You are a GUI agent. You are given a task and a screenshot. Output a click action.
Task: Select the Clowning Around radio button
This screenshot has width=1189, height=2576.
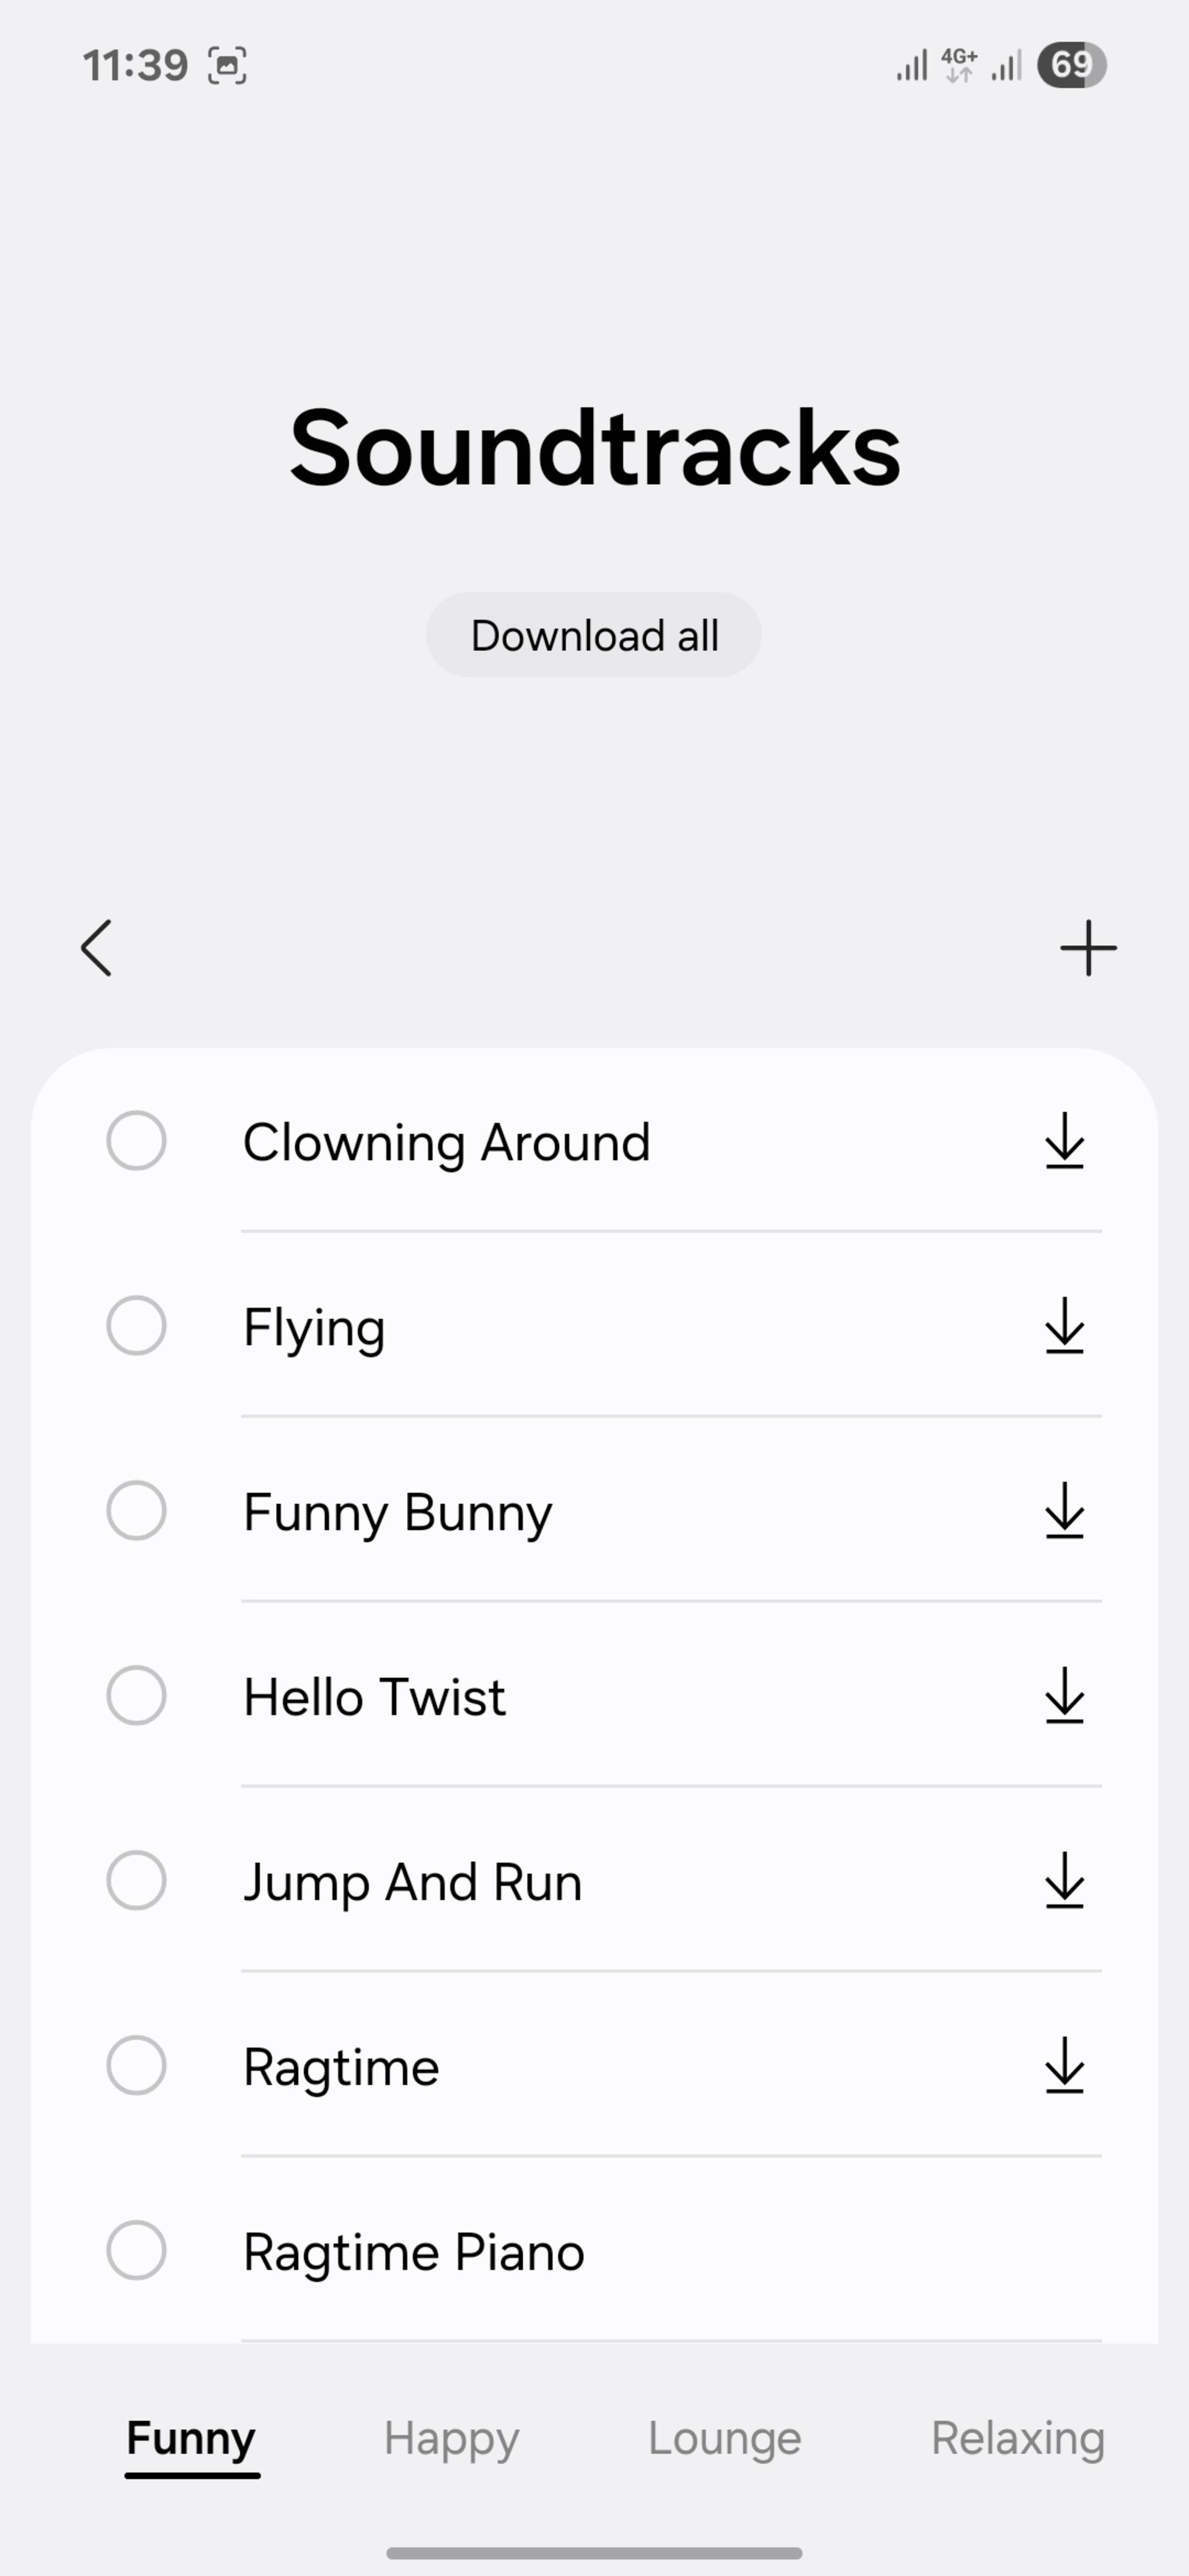[x=136, y=1140]
